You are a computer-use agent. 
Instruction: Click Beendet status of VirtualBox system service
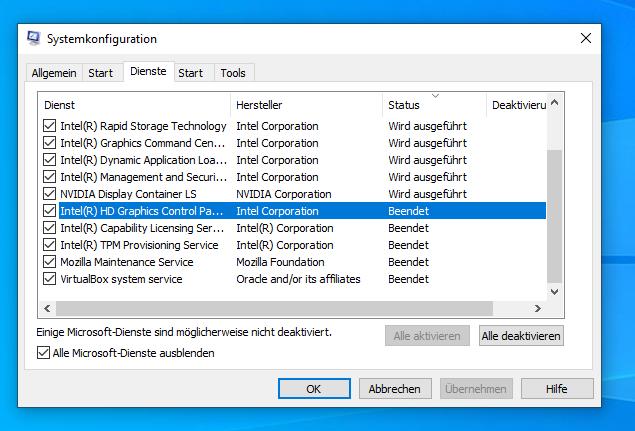tap(408, 279)
